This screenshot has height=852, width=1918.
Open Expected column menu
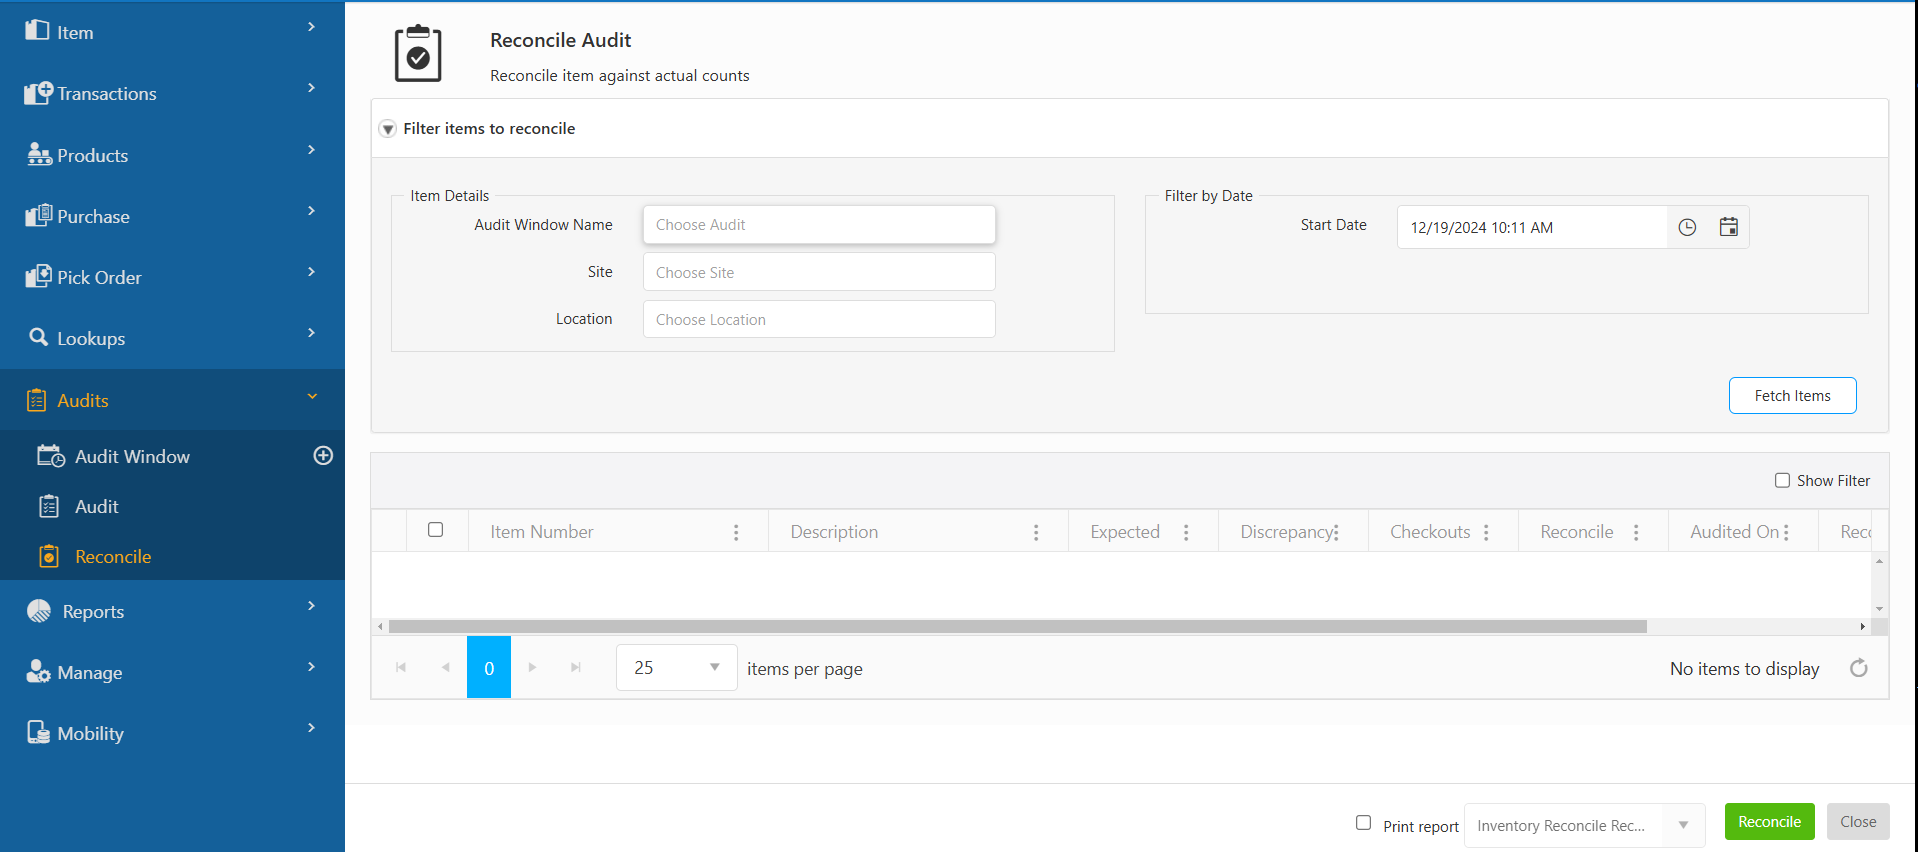pos(1186,532)
